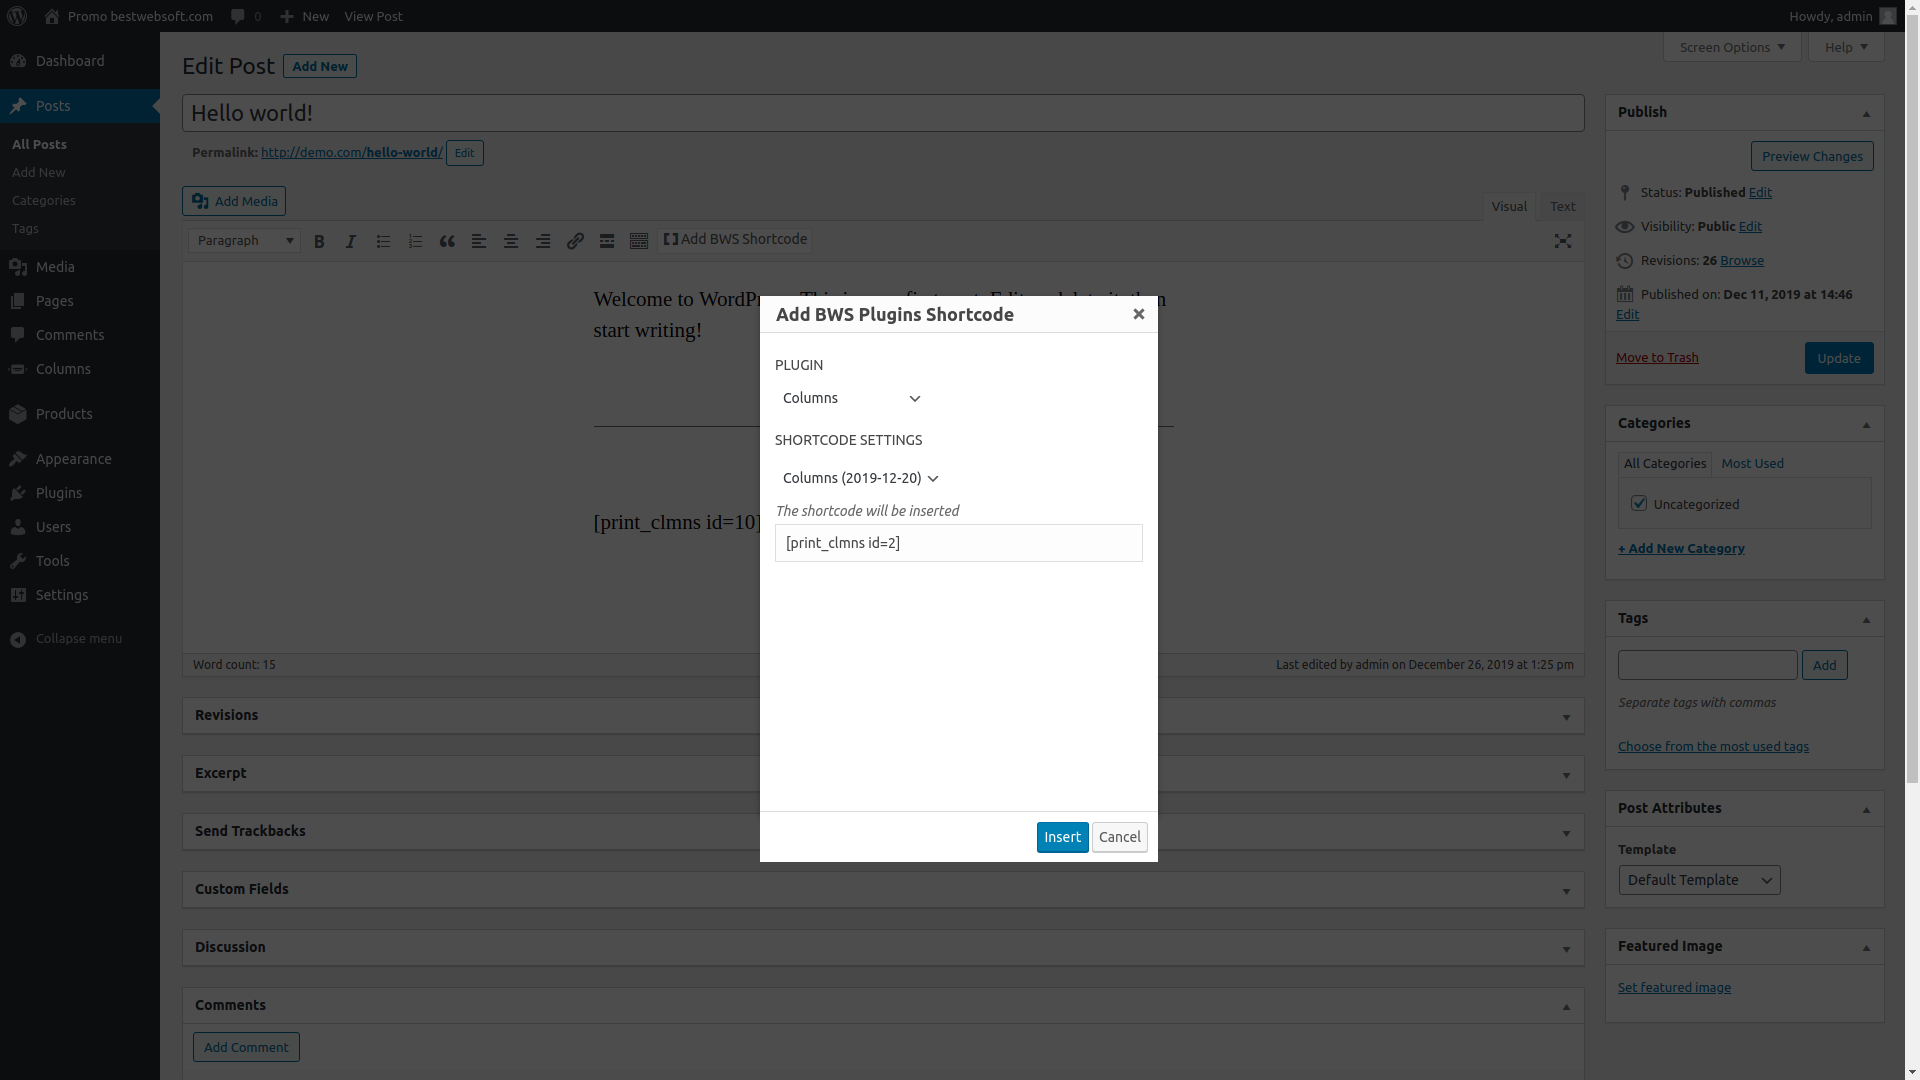Screen dimensions: 1920x1080
Task: Switch to the Visual editor tab
Action: [1509, 207]
